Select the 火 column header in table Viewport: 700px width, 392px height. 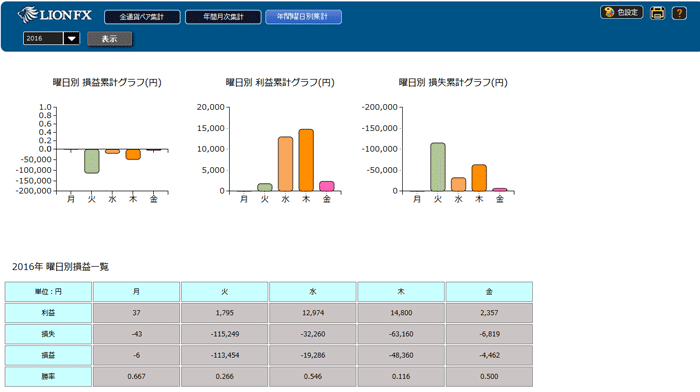tap(225, 292)
